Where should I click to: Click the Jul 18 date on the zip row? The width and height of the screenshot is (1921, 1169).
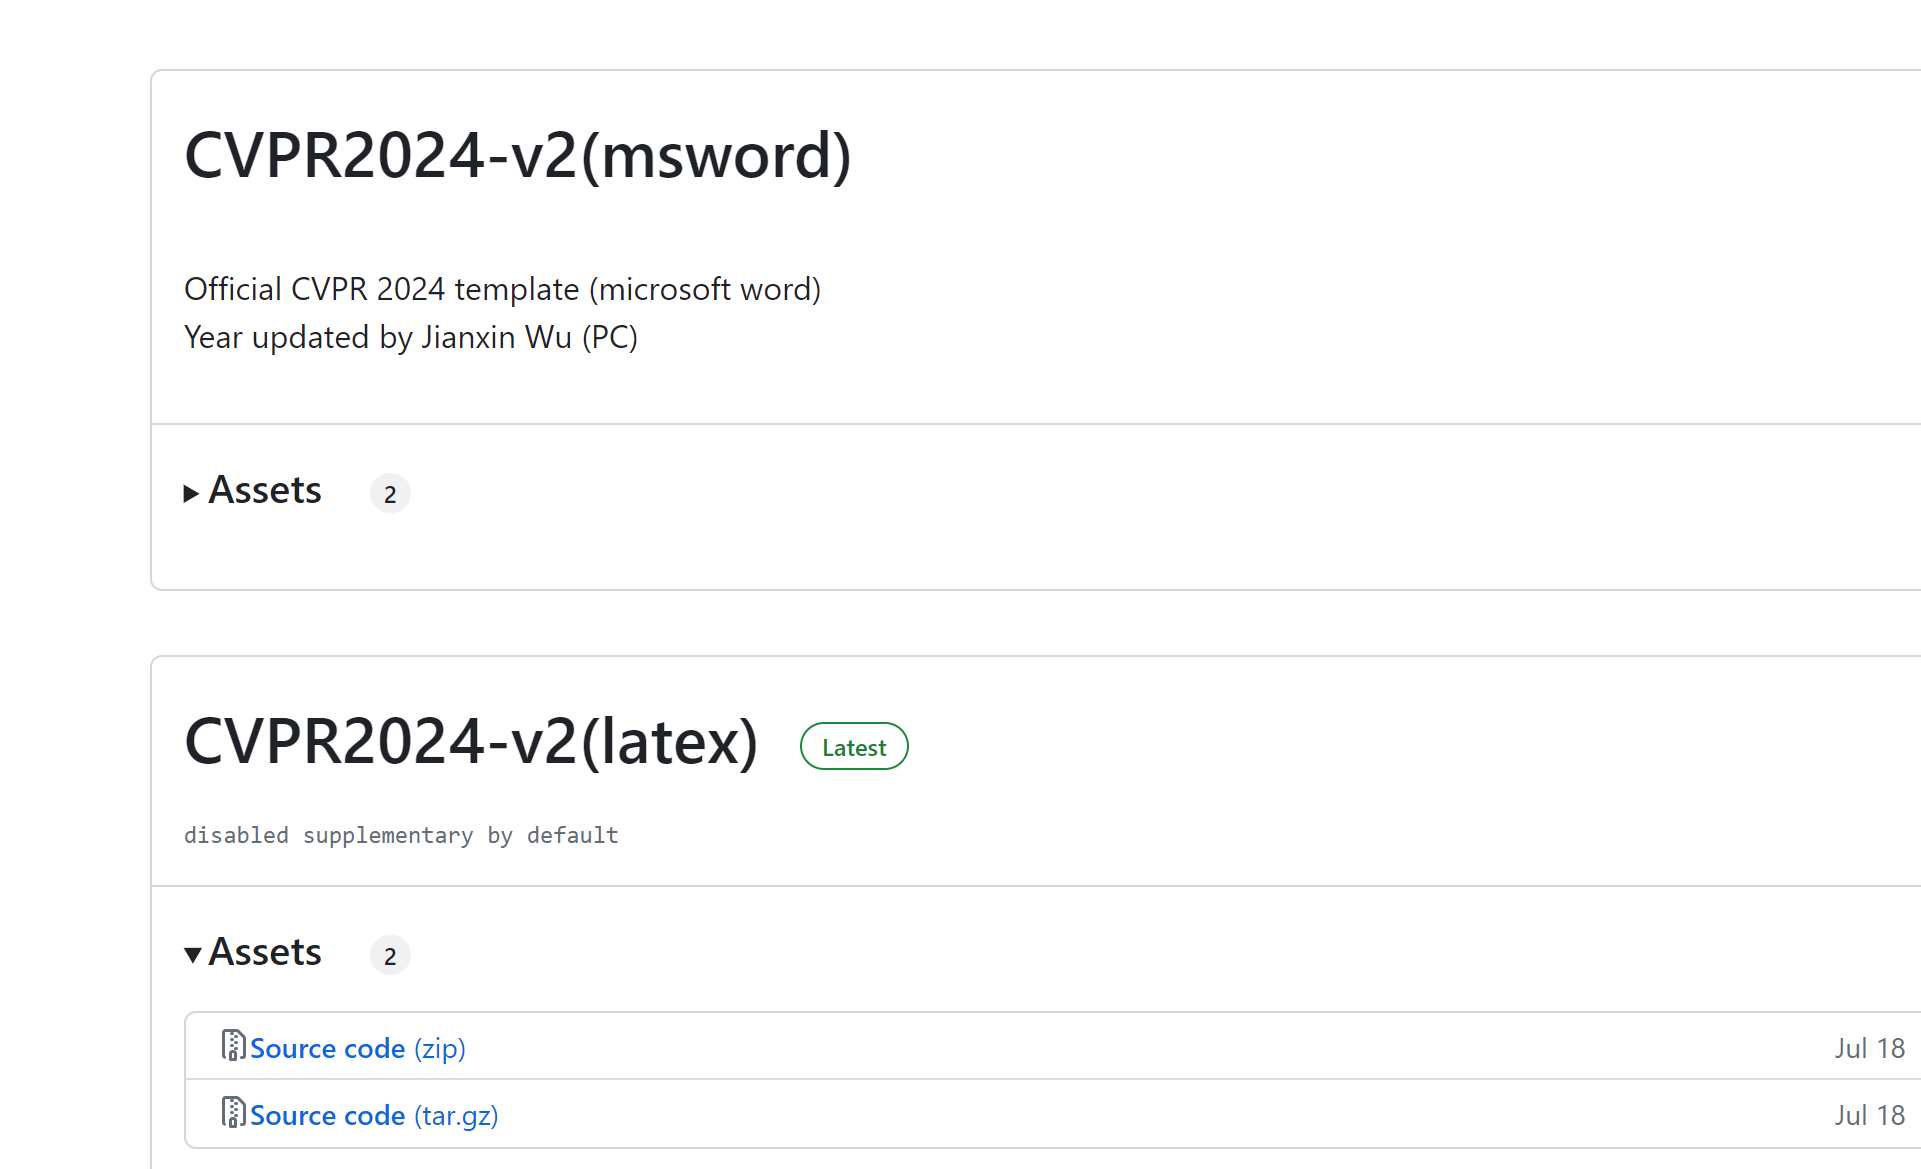coord(1869,1048)
